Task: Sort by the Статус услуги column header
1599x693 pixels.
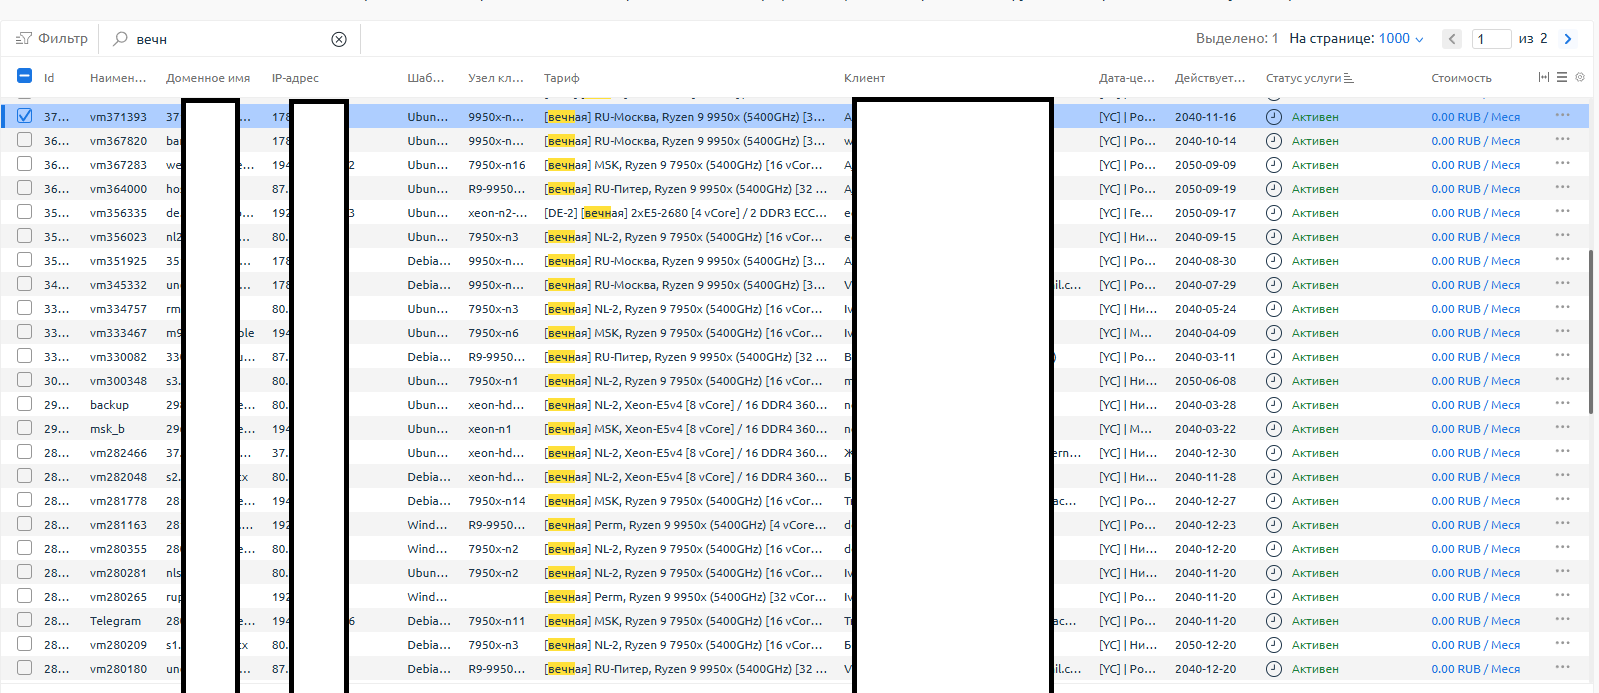Action: [x=1303, y=78]
